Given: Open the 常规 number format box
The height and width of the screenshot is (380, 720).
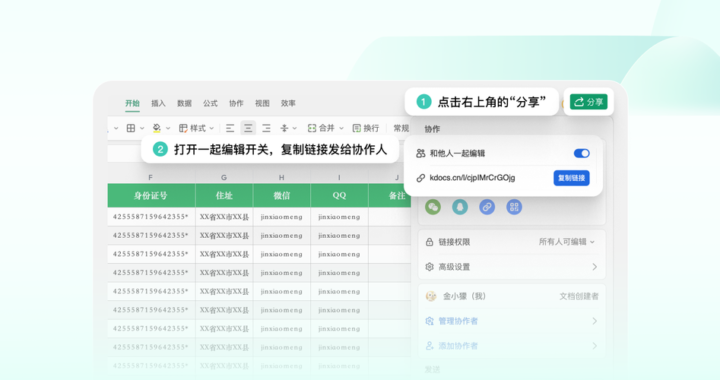Looking at the screenshot, I should tap(401, 128).
